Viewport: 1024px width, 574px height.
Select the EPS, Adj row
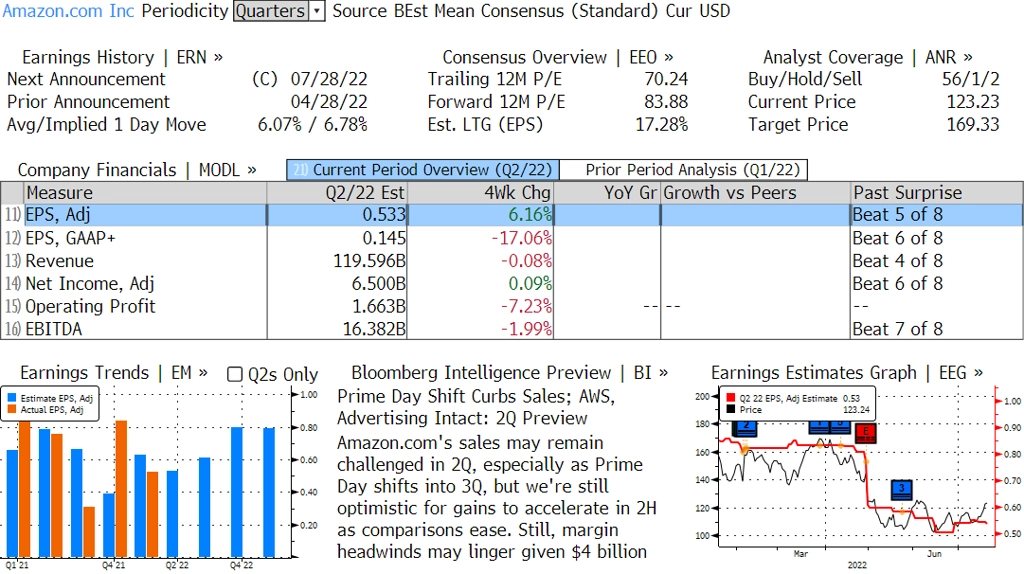[x=512, y=215]
